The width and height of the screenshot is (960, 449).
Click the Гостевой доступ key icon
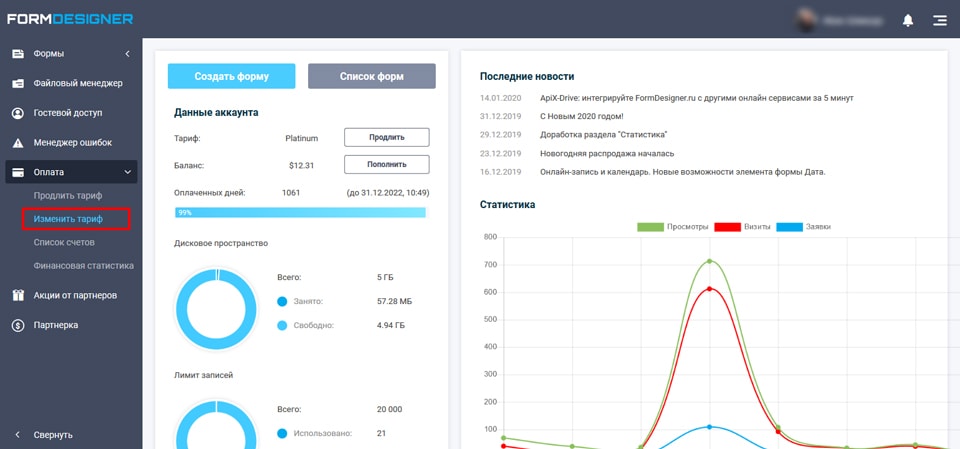point(18,113)
